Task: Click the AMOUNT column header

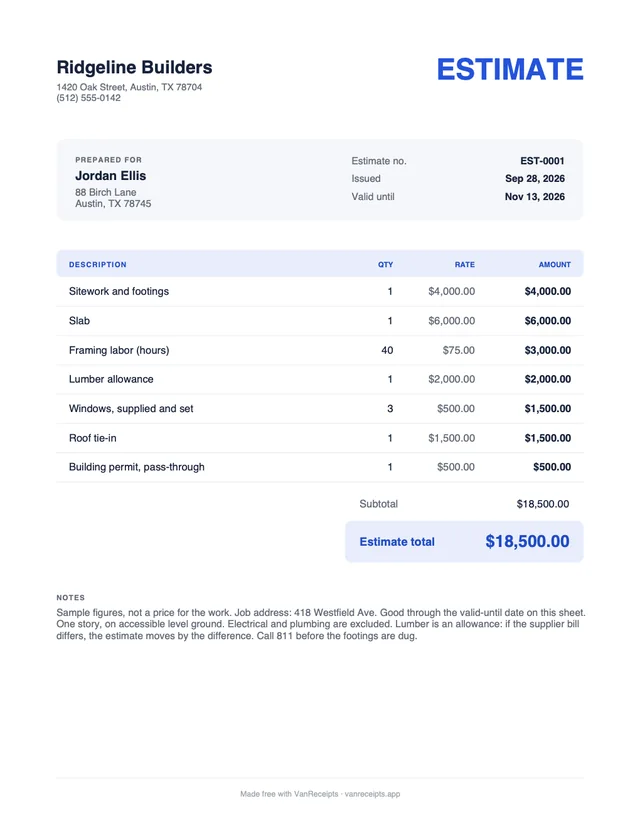Action: pos(554,265)
